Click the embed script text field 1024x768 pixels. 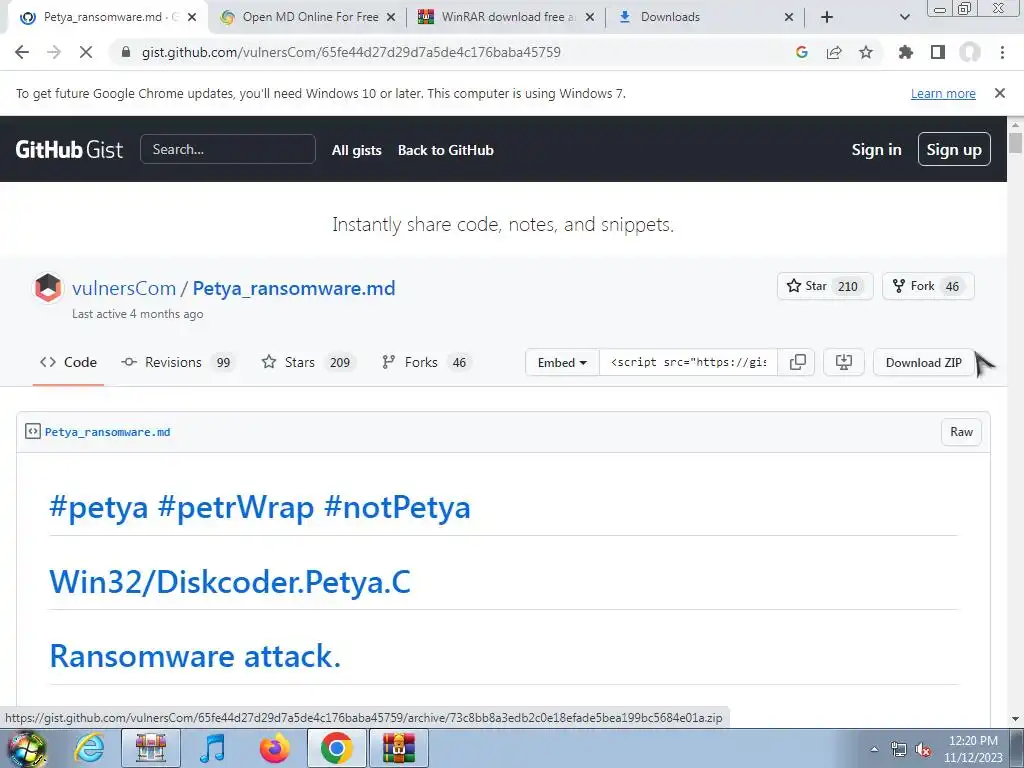tap(688, 362)
